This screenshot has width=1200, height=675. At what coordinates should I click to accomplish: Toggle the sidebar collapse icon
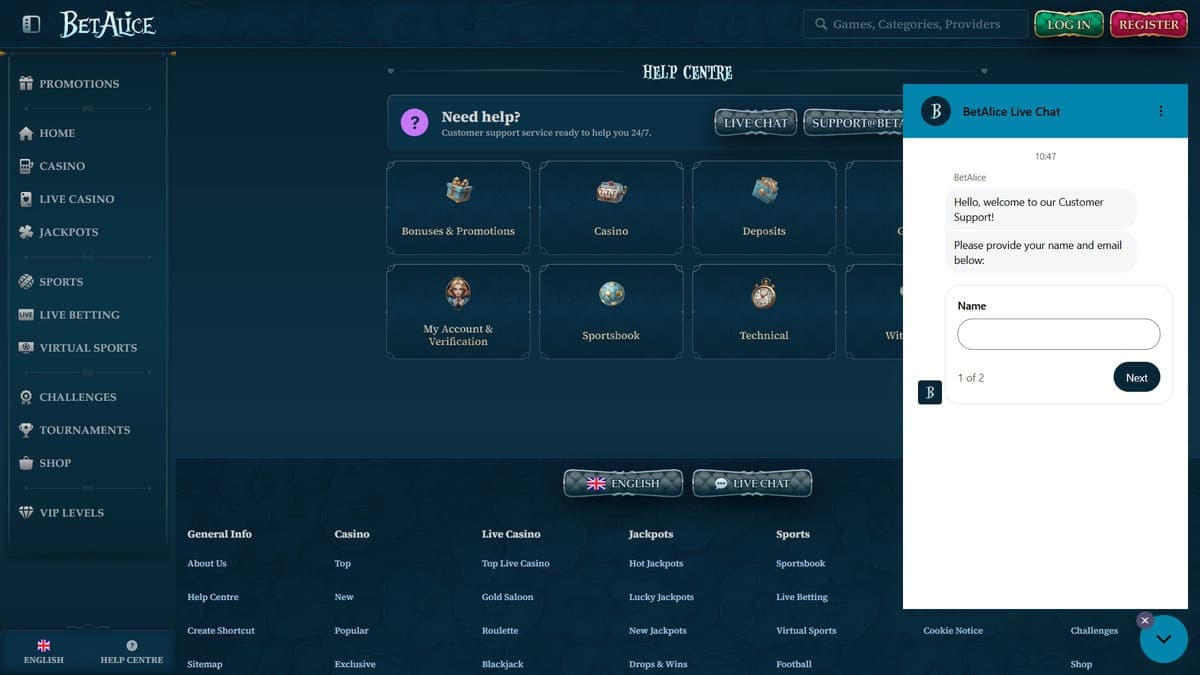click(31, 23)
